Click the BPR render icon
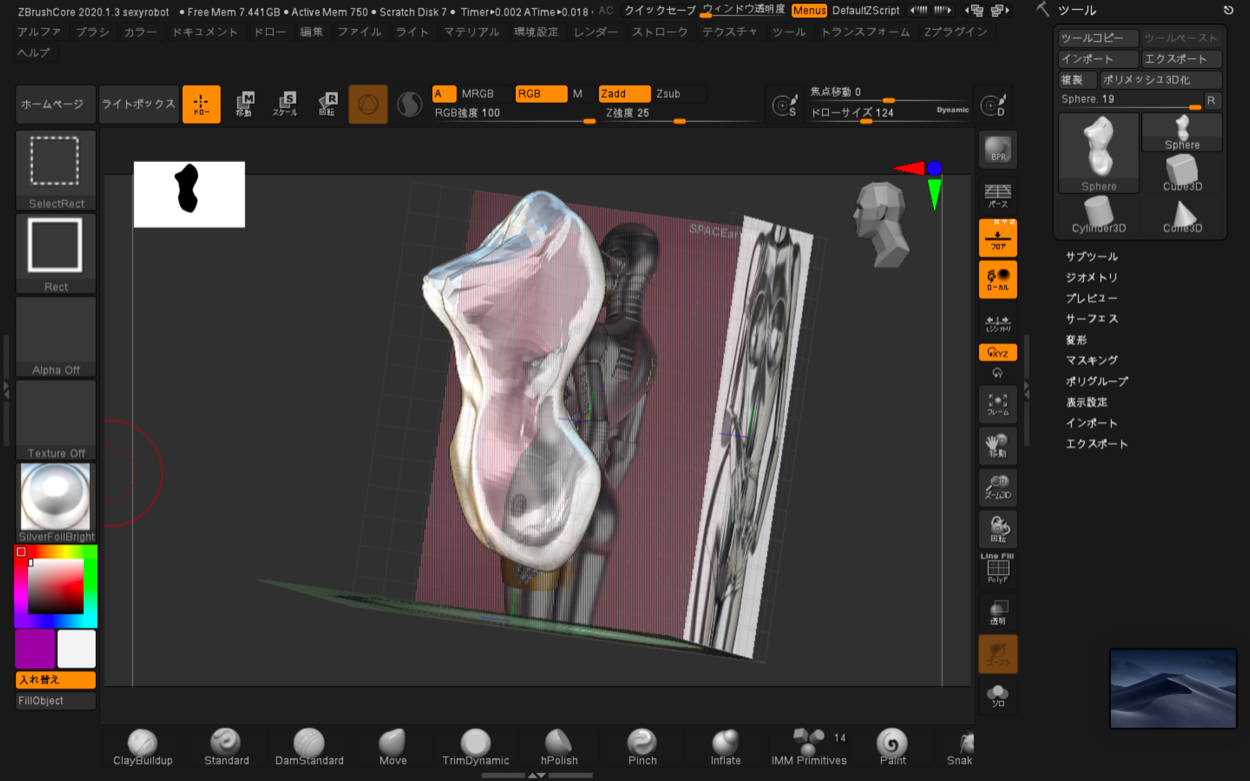Screen dimensions: 1250x781 coord(997,150)
